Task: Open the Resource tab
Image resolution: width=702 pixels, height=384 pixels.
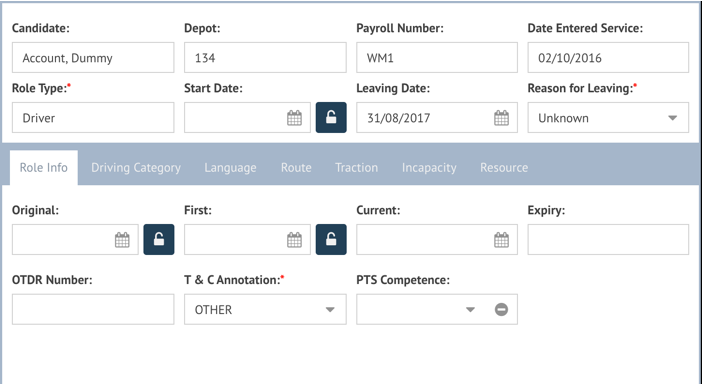Action: coord(504,167)
